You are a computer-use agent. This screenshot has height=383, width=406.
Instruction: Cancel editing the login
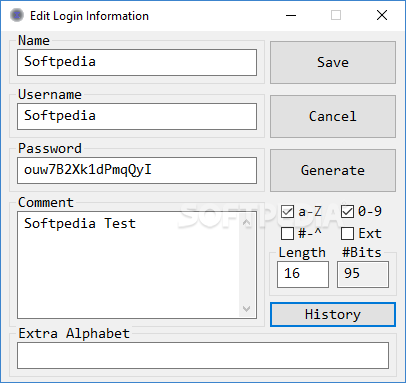[333, 116]
